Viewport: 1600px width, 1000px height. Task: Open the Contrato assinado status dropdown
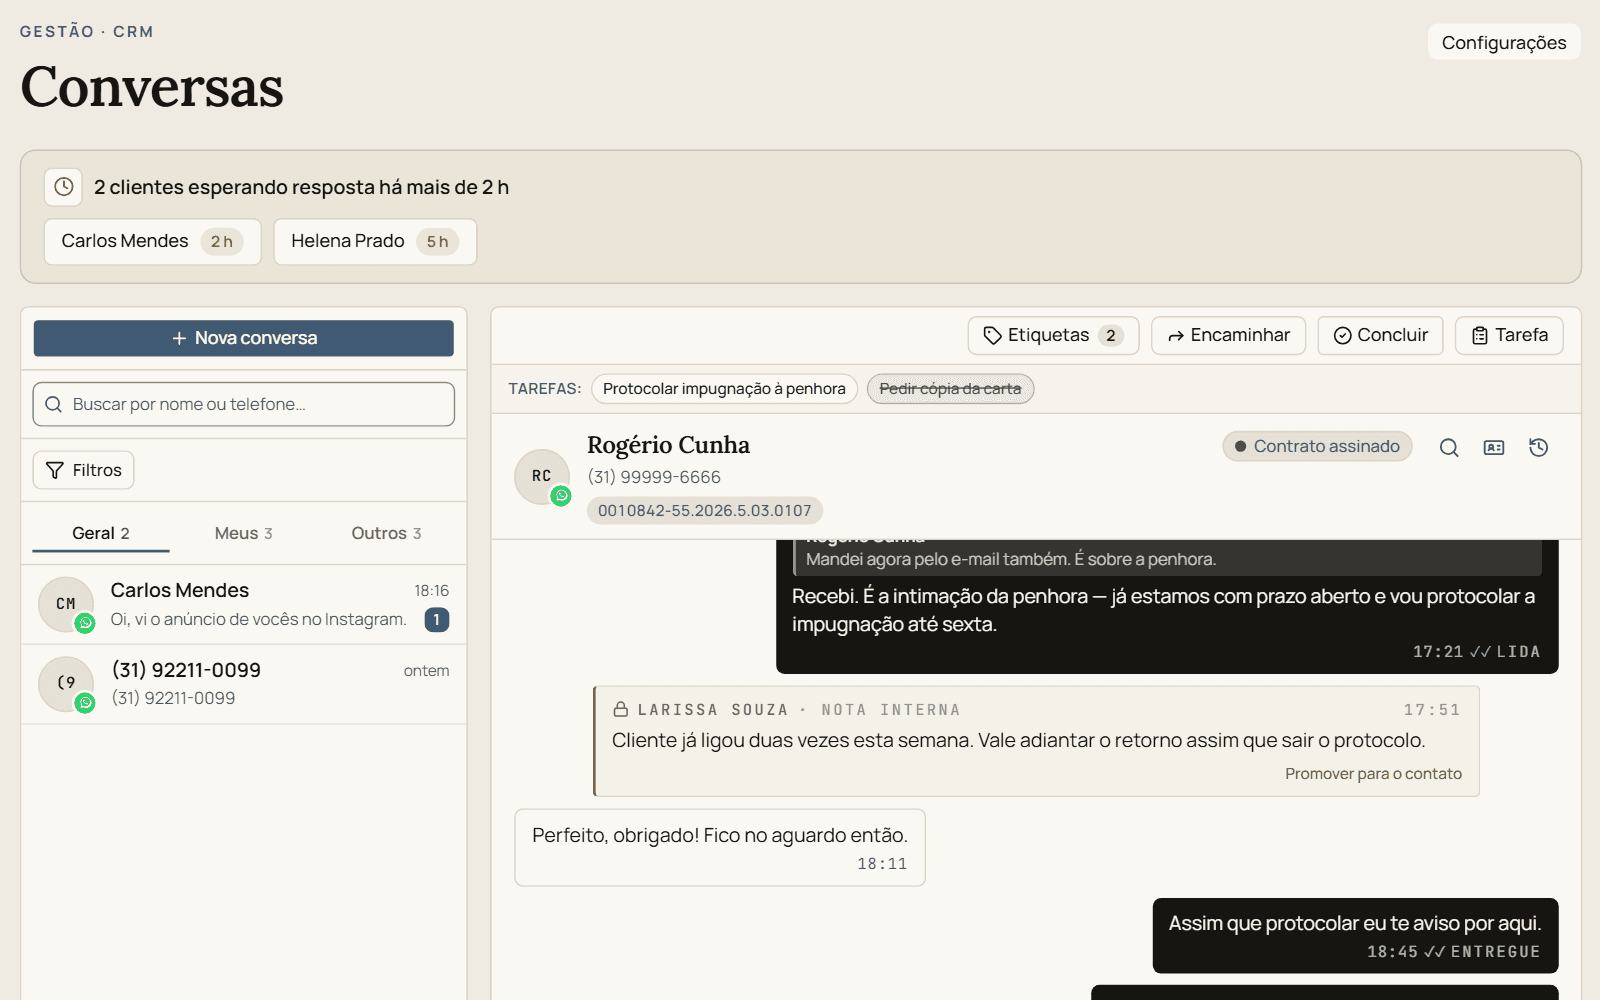tap(1317, 446)
